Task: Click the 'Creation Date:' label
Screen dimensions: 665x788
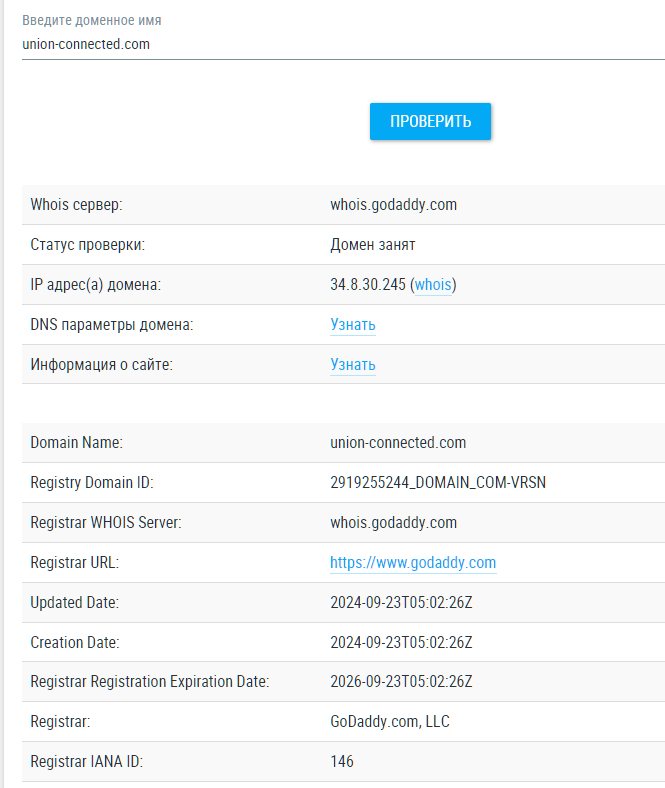Action: [x=75, y=642]
